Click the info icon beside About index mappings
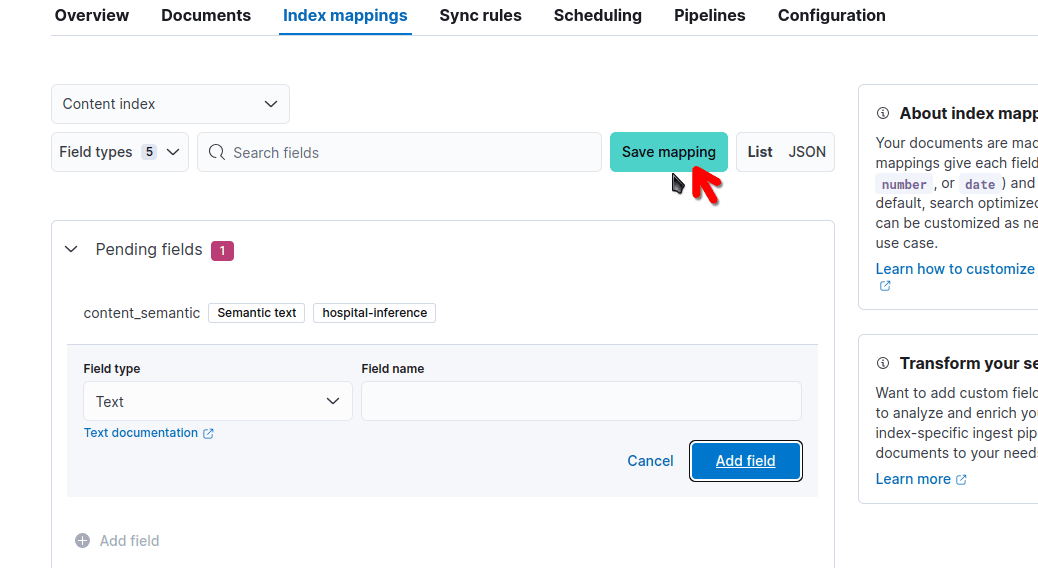 click(883, 114)
